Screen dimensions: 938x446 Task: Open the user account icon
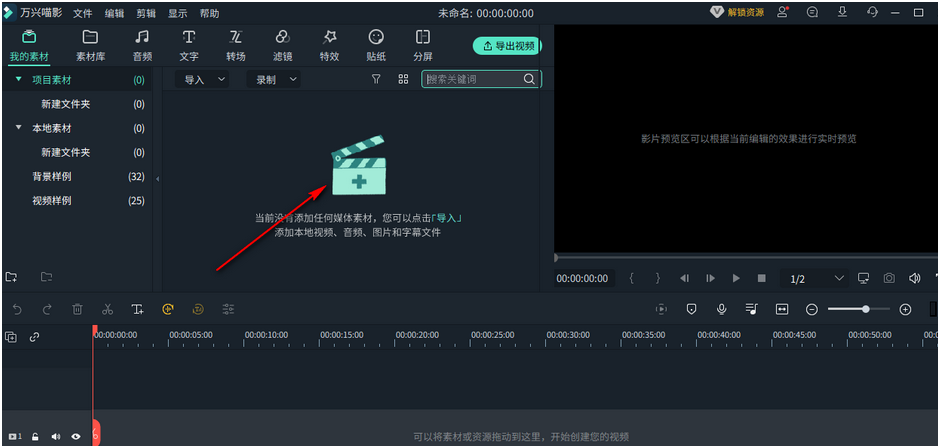[782, 12]
